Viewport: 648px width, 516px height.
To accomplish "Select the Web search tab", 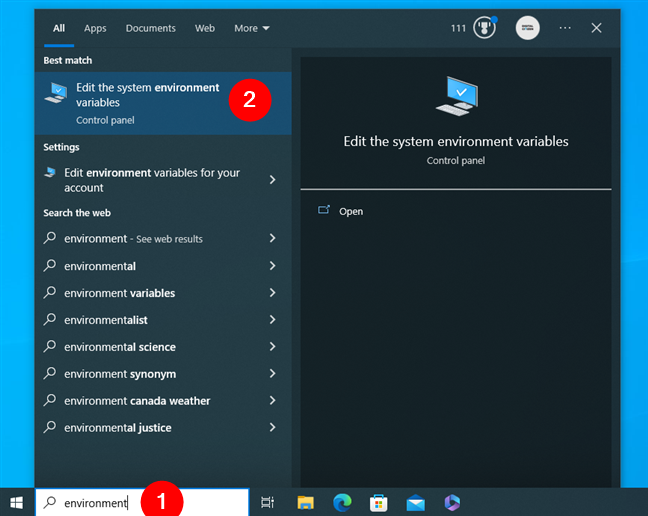I will pos(205,28).
